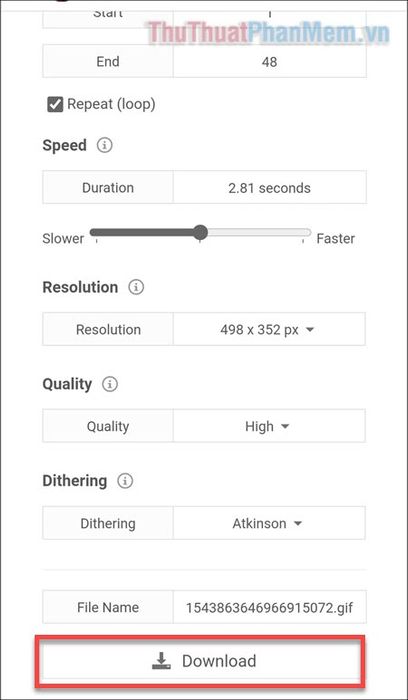Click the Resolution info icon

coord(136,287)
